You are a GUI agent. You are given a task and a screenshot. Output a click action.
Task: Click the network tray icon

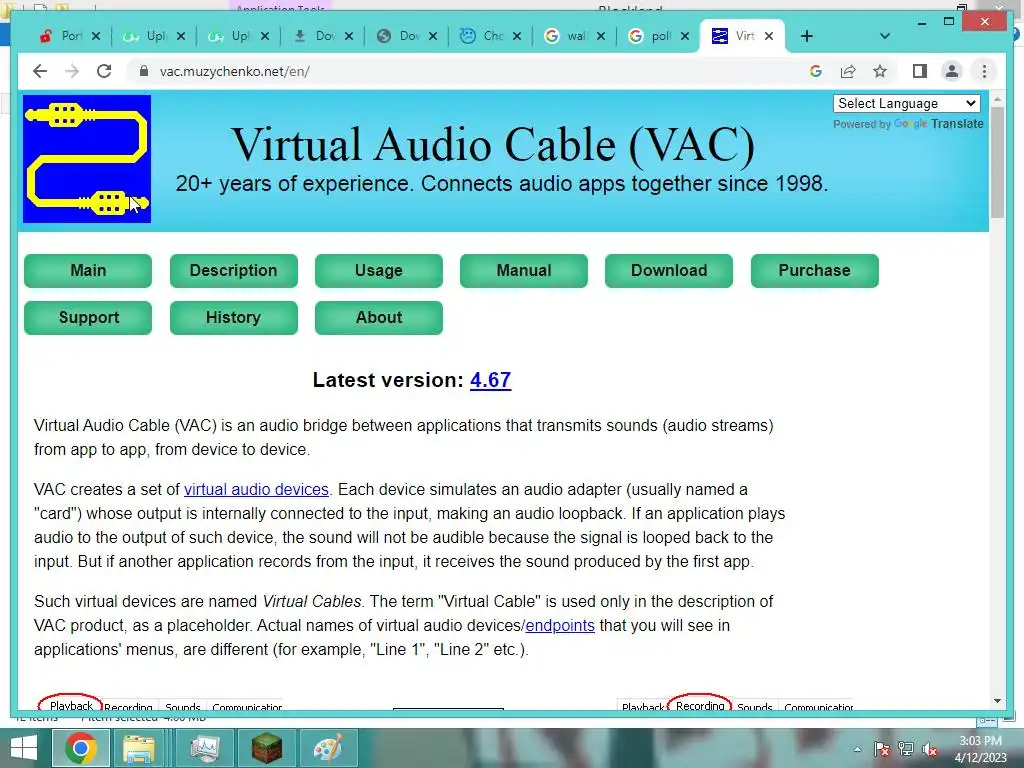click(x=906, y=749)
